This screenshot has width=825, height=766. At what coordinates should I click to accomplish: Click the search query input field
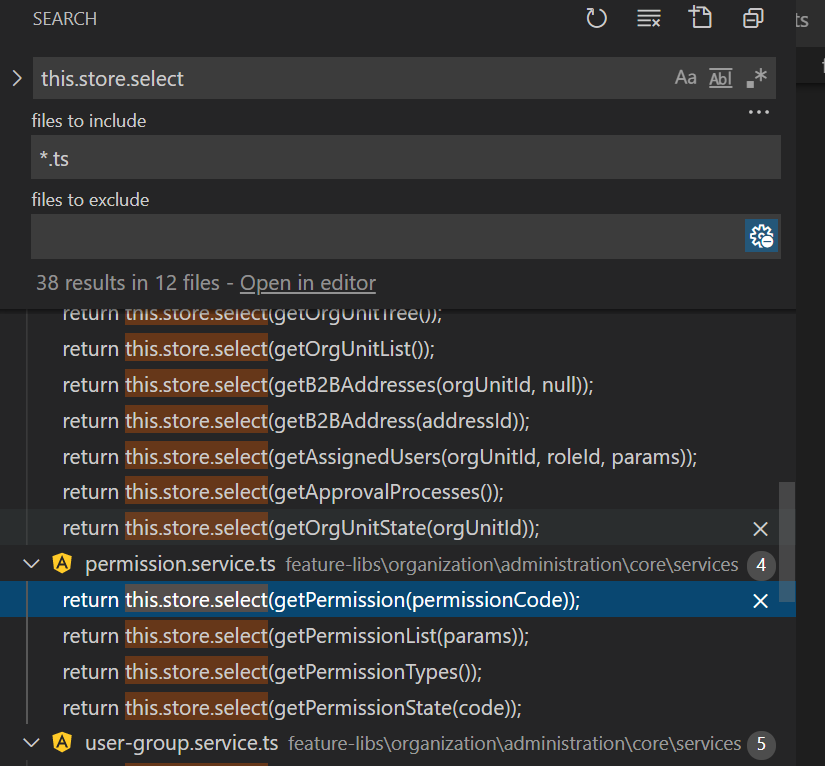pyautogui.click(x=350, y=78)
